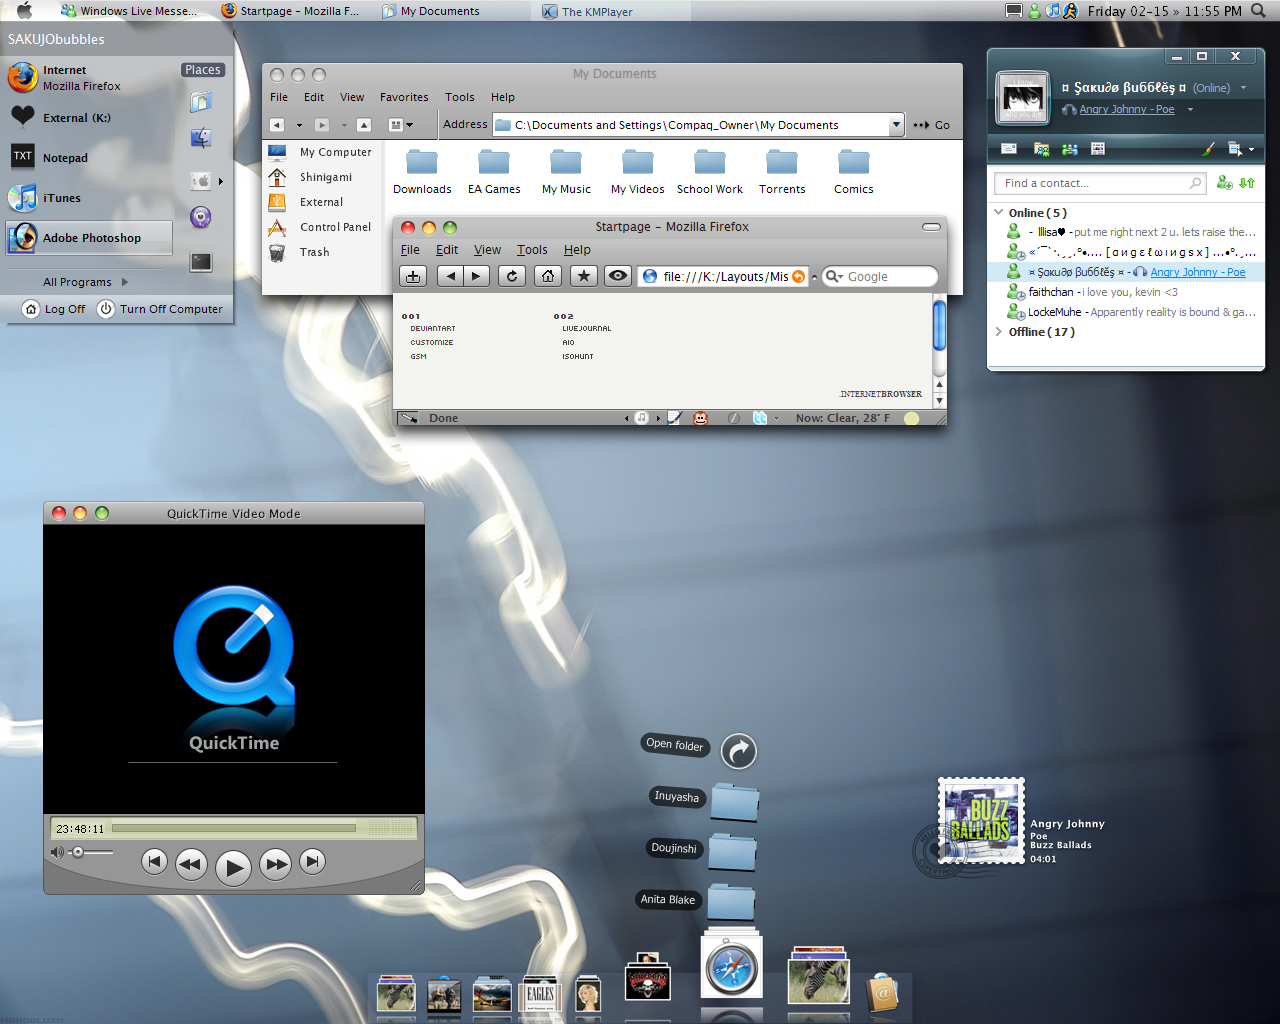1280x1024 pixels.
Task: Click the music note icon in Firefox status bar
Action: [x=642, y=418]
